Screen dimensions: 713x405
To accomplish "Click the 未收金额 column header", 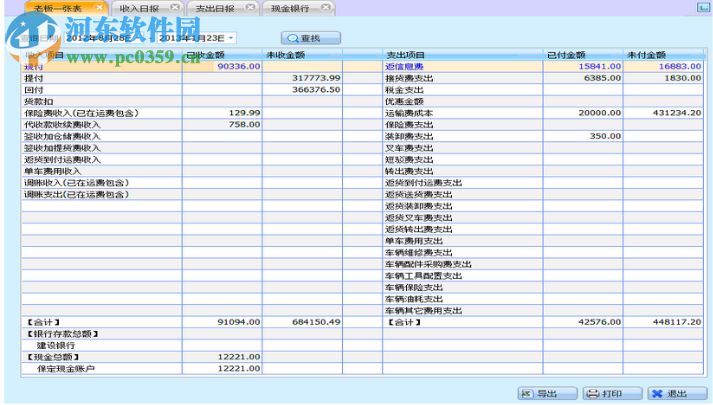I will [302, 55].
